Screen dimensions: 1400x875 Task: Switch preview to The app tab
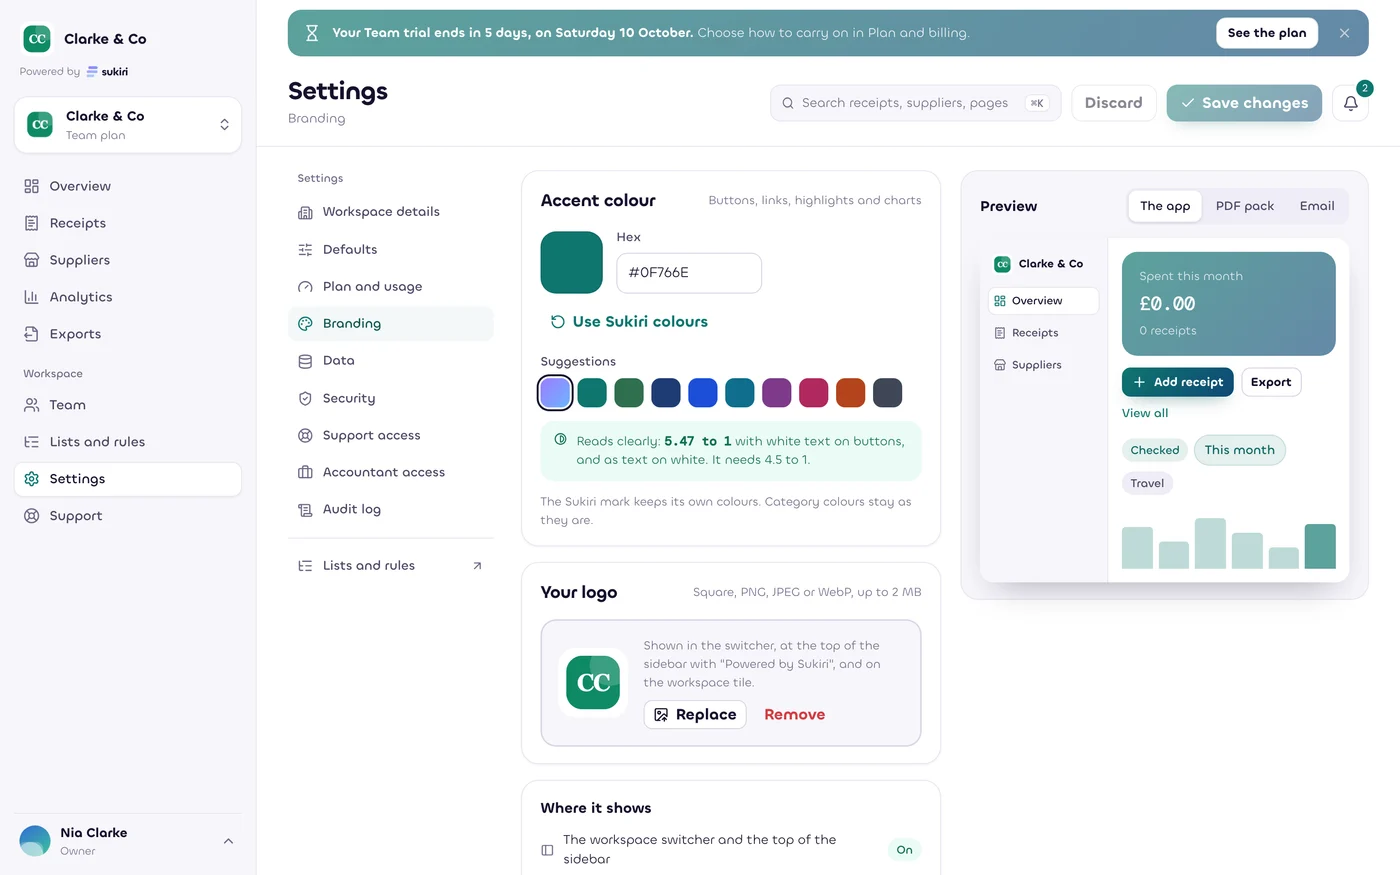click(x=1165, y=206)
